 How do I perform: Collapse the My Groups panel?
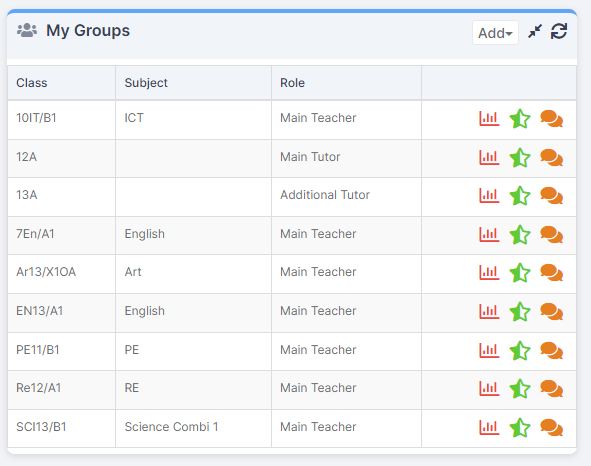click(535, 31)
